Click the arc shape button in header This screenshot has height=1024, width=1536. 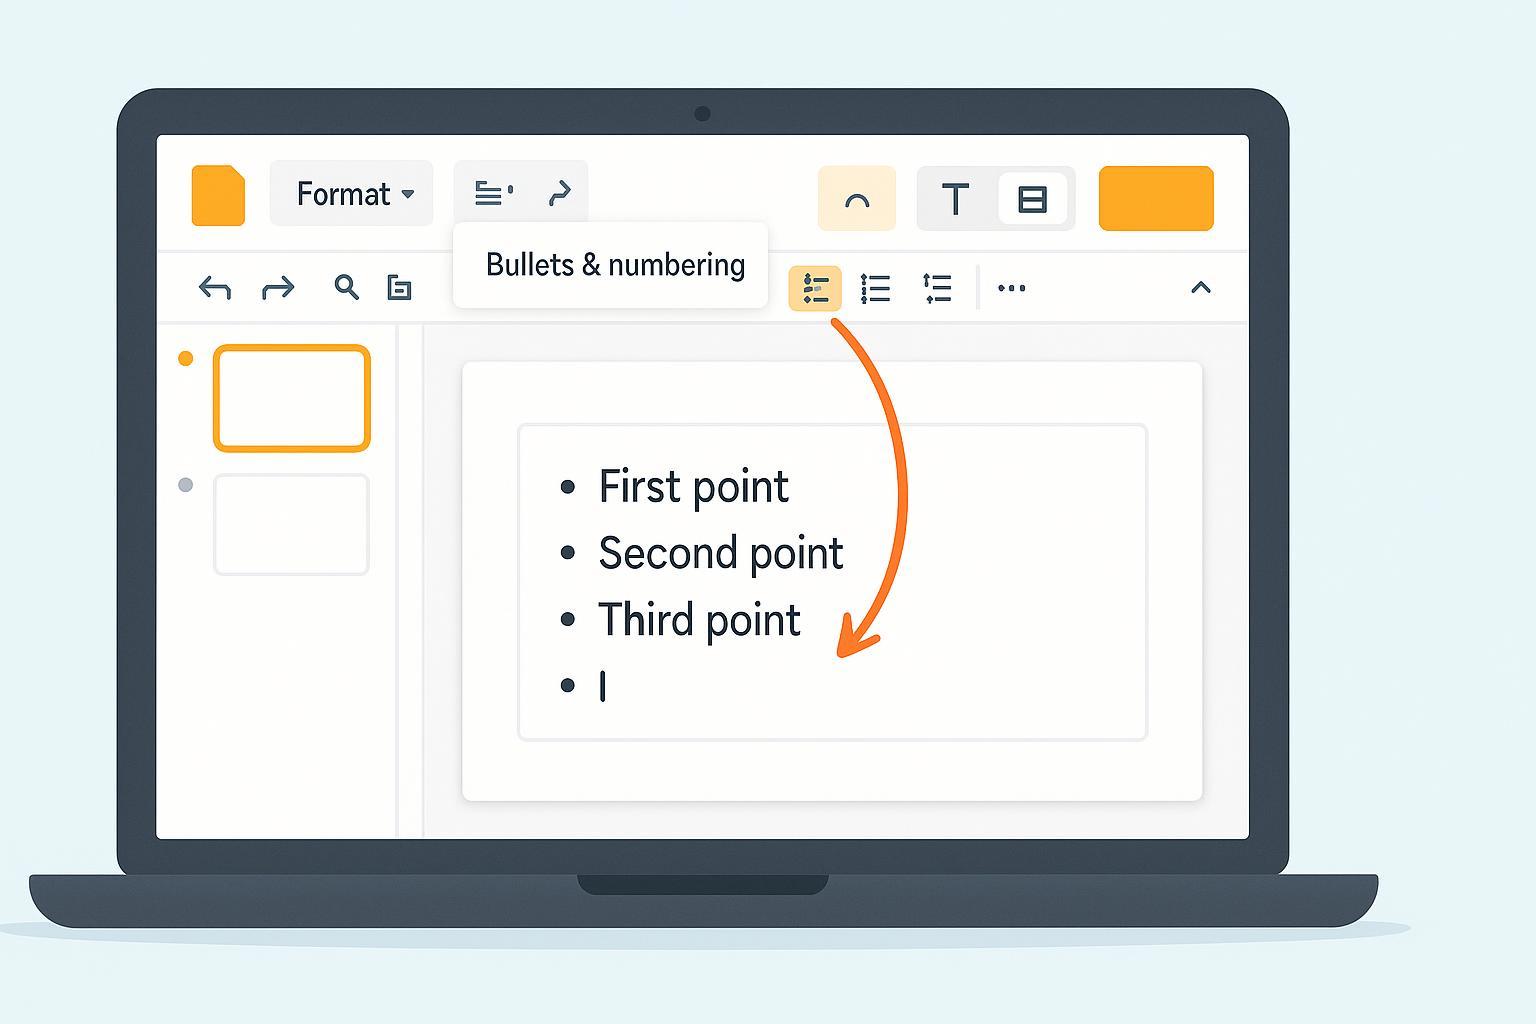coord(857,199)
